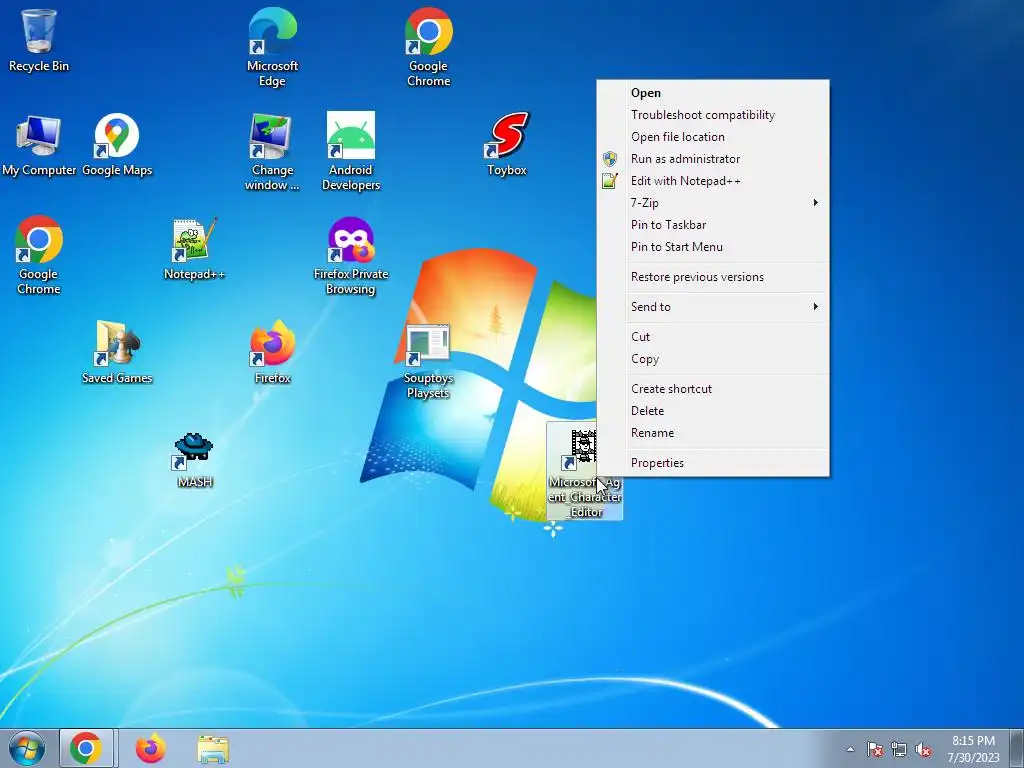This screenshot has width=1024, height=768.
Task: Open Properties from the context menu
Action: coord(713,463)
